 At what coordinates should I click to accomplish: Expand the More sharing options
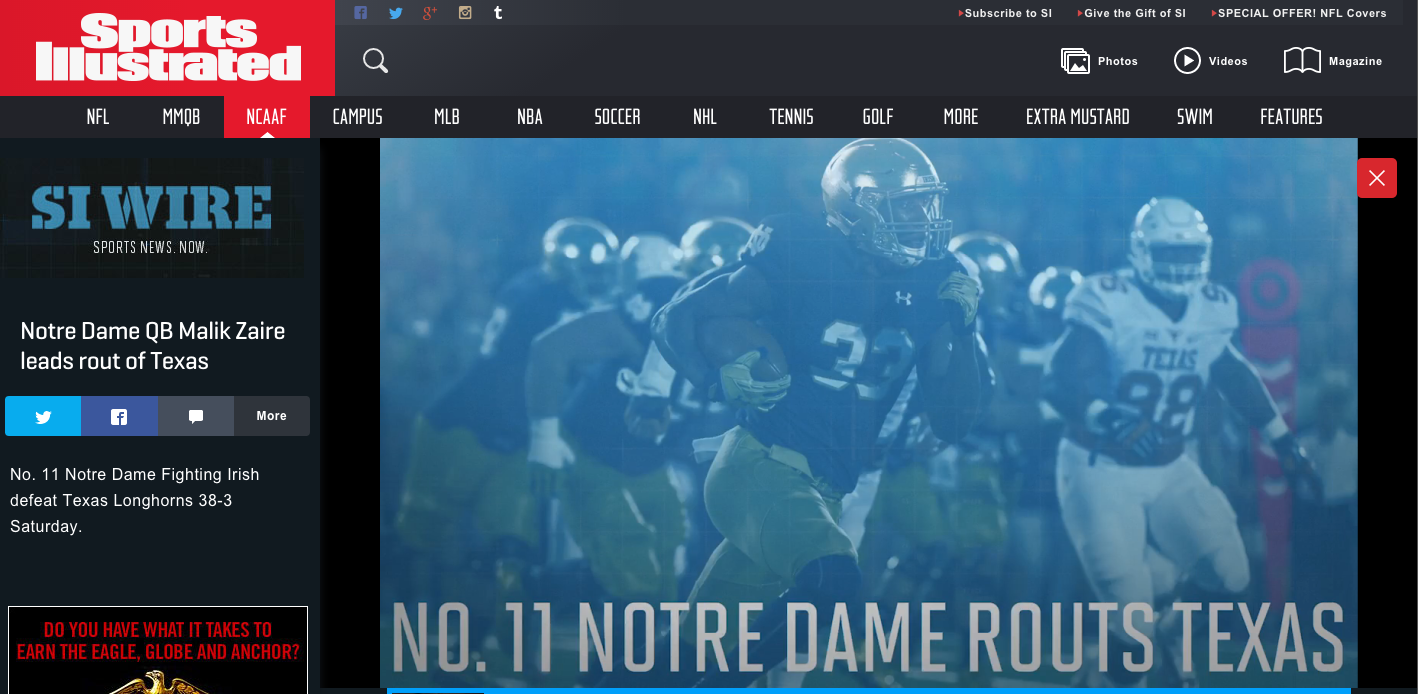point(272,416)
